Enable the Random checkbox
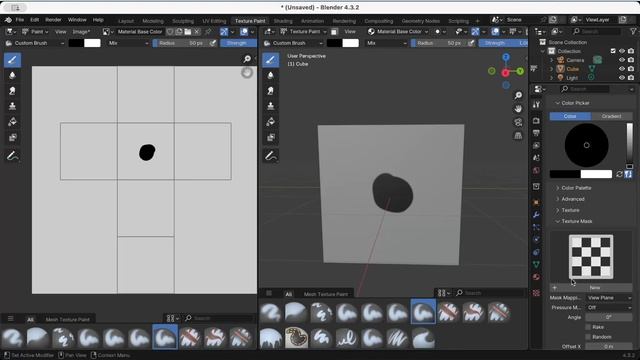This screenshot has width=640, height=360. (x=588, y=337)
